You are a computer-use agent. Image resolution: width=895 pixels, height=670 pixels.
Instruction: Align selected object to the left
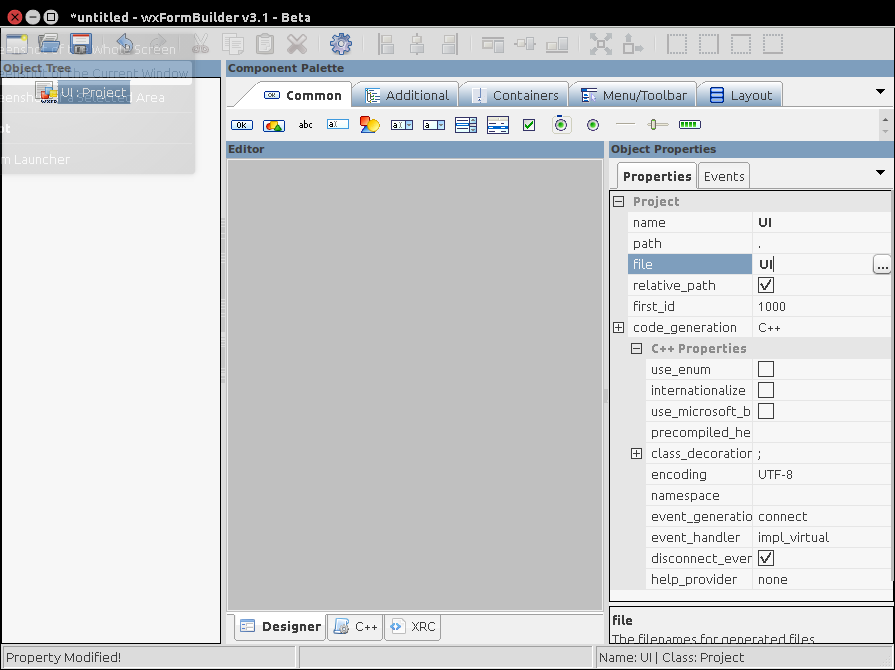pyautogui.click(x=386, y=44)
